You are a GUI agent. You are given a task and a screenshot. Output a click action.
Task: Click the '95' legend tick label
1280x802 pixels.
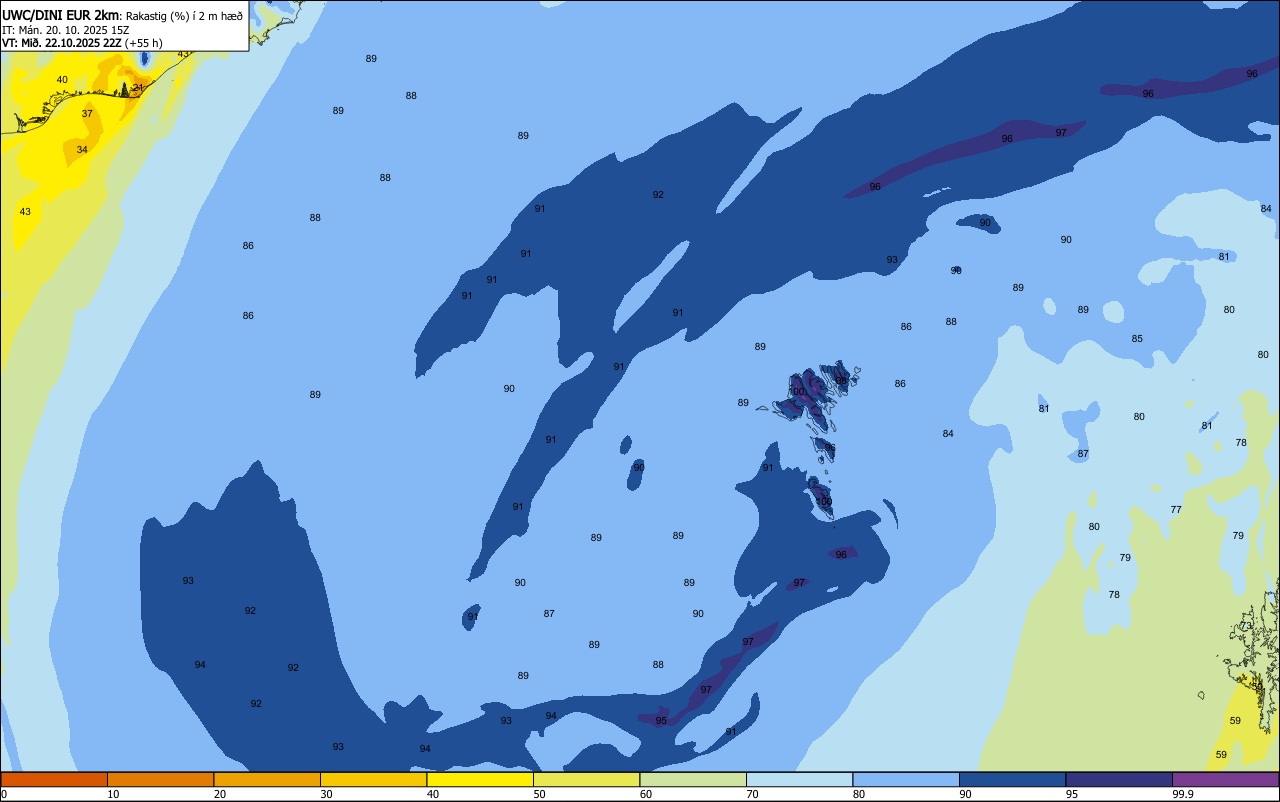(x=1072, y=794)
